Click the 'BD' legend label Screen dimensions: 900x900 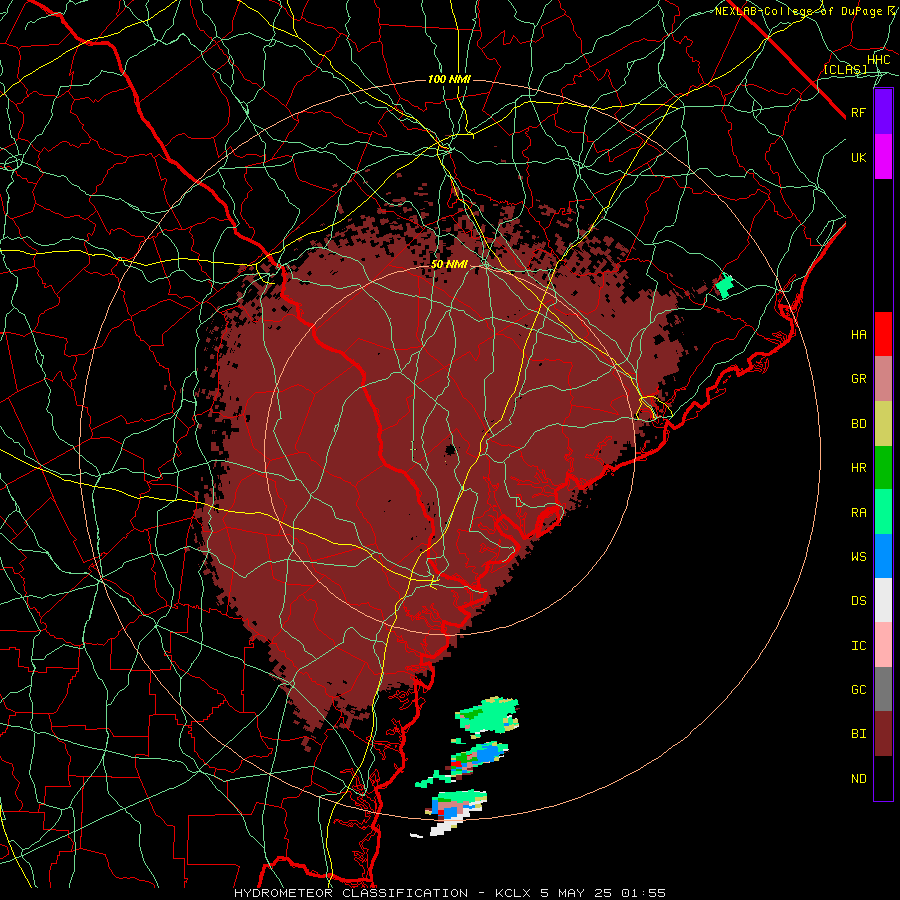(858, 424)
